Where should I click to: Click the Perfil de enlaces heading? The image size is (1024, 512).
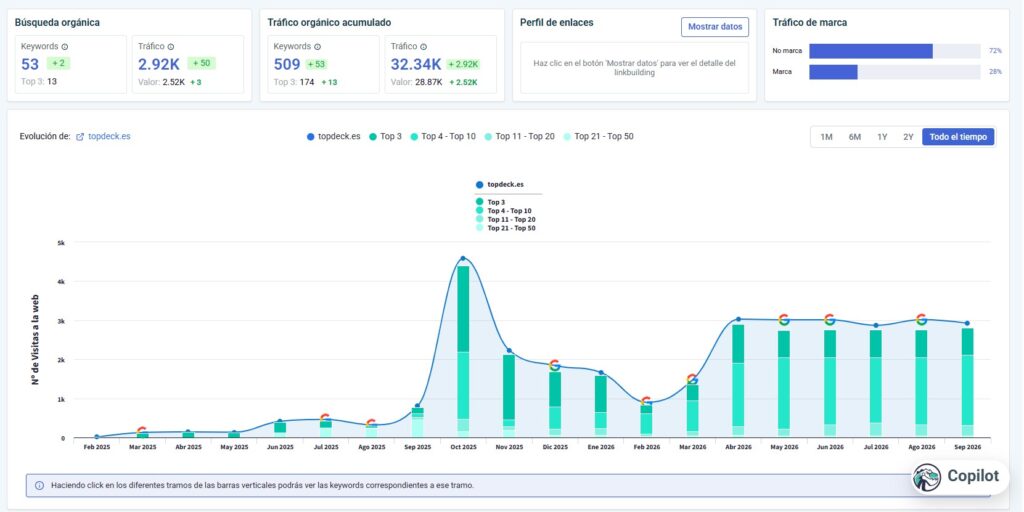(x=556, y=22)
